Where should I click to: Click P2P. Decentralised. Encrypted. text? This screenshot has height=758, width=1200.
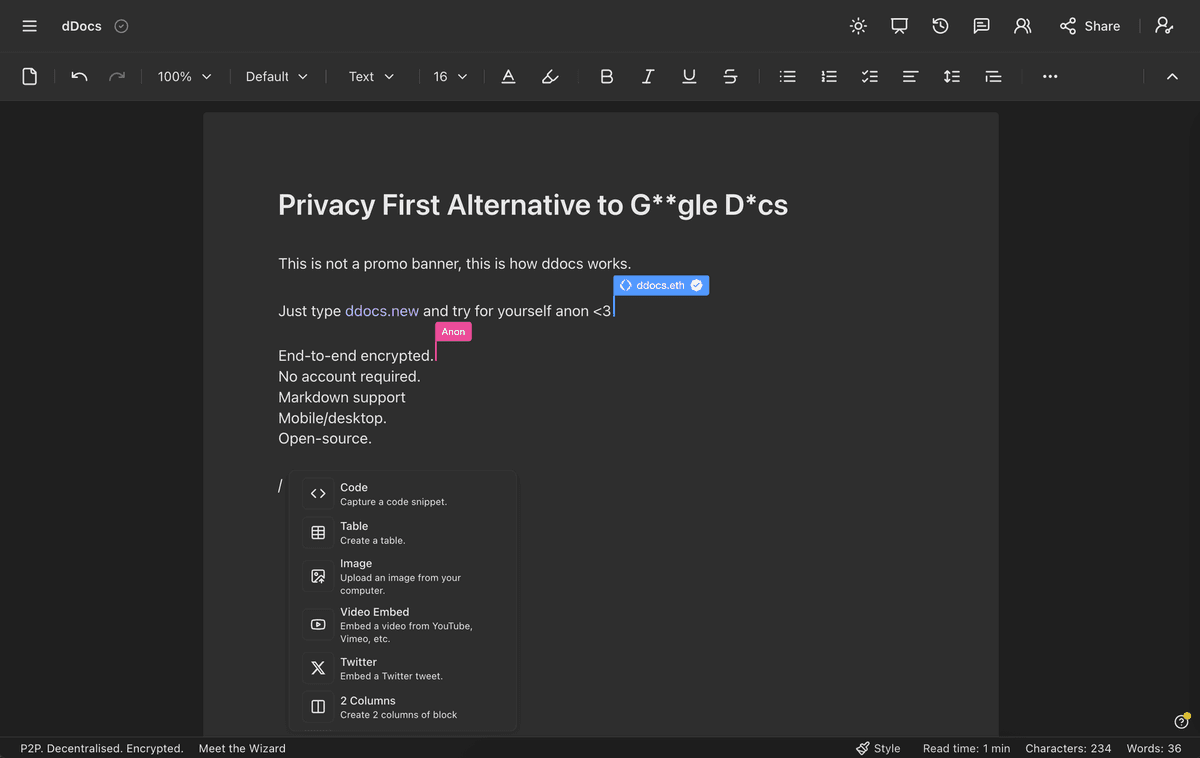102,748
